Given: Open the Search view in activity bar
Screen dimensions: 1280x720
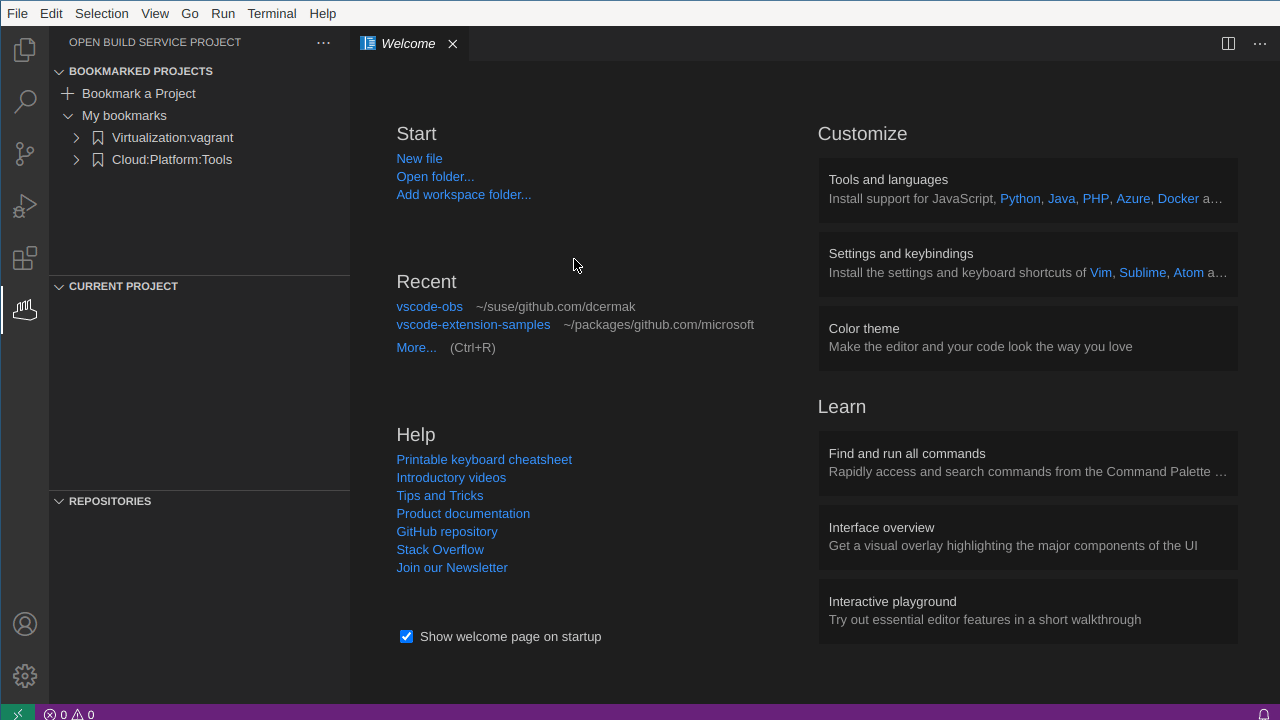Looking at the screenshot, I should point(25,102).
